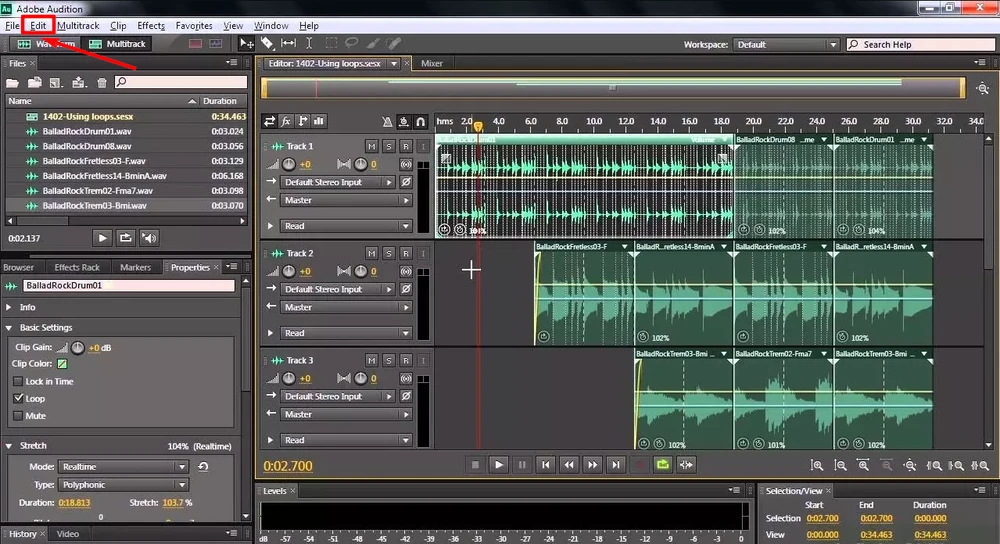The height and width of the screenshot is (544, 1000).
Task: Click the Clip Color swatch
Action: pos(62,364)
